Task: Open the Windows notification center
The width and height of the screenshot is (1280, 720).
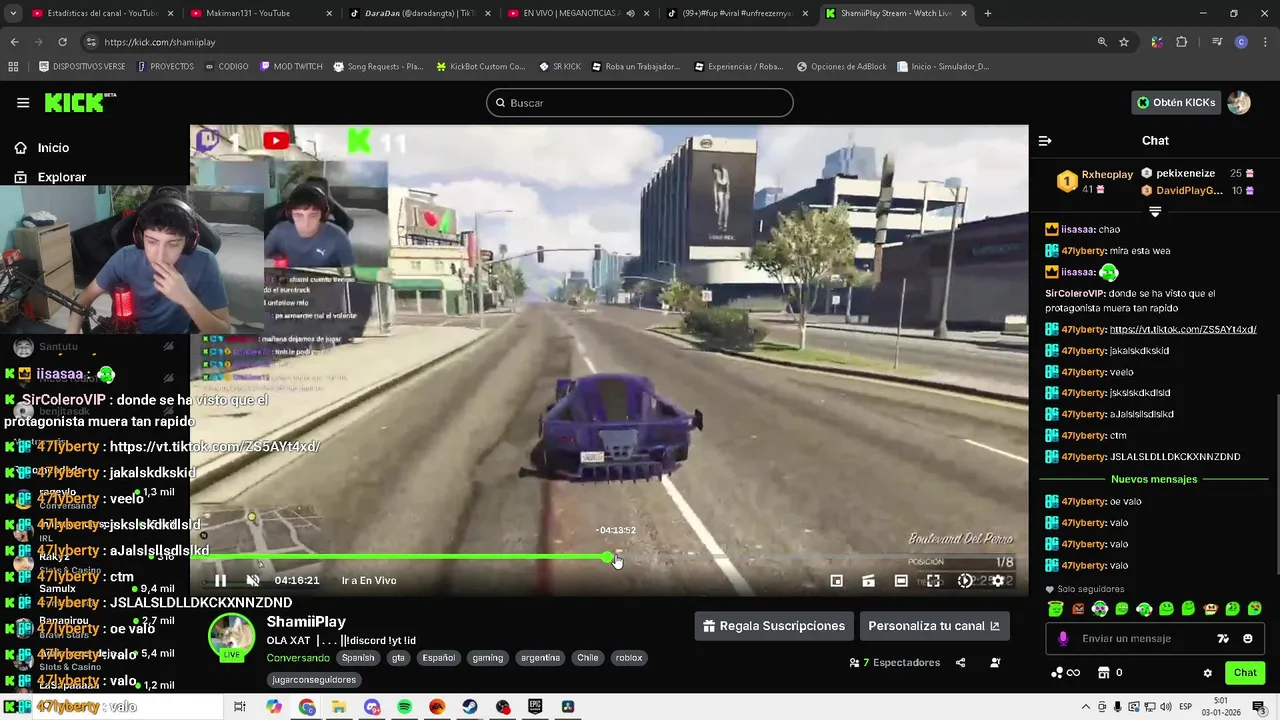Action: (1259, 707)
